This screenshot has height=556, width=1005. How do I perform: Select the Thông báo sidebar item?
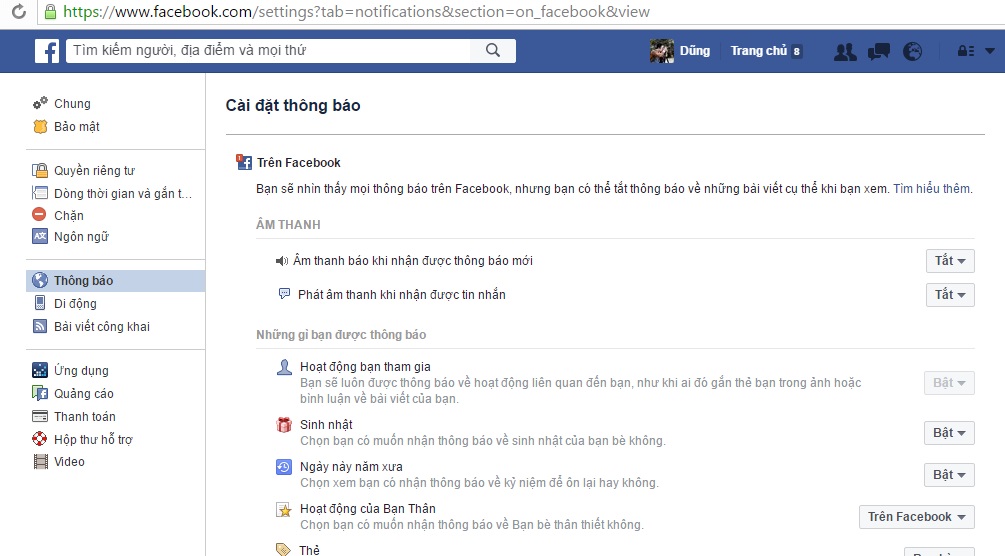tap(116, 281)
